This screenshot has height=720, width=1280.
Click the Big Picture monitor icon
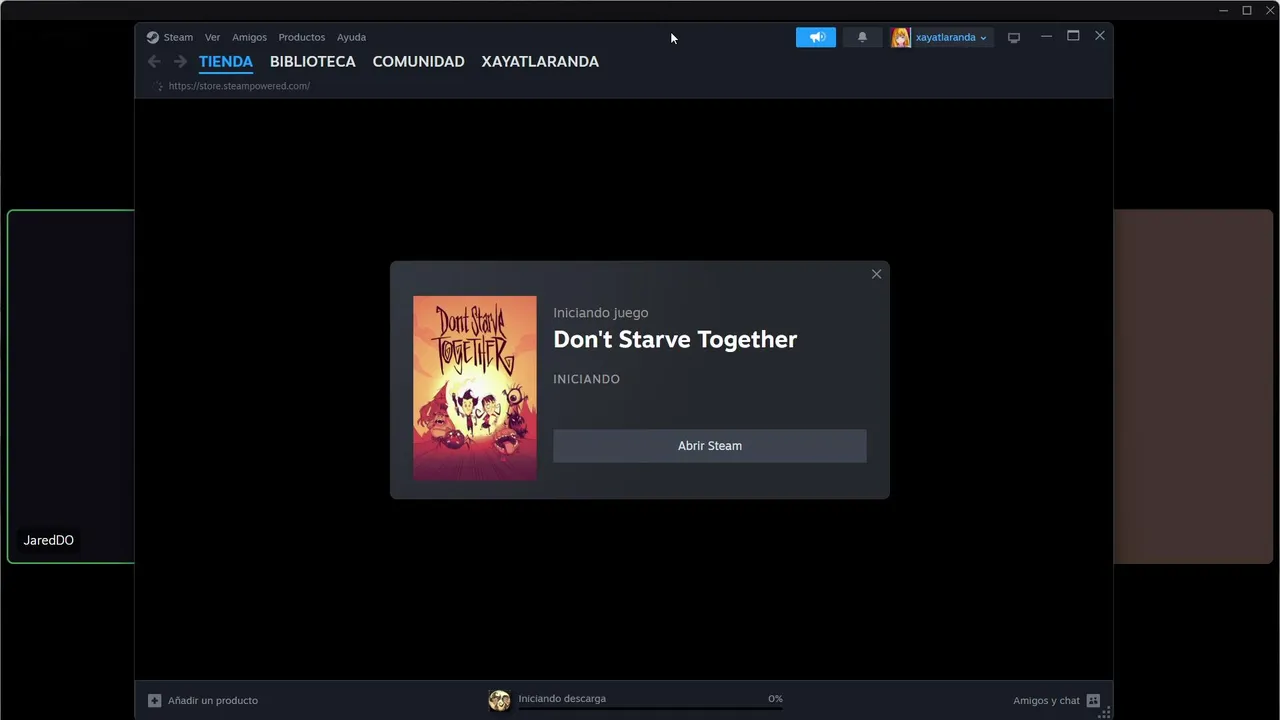point(1014,38)
